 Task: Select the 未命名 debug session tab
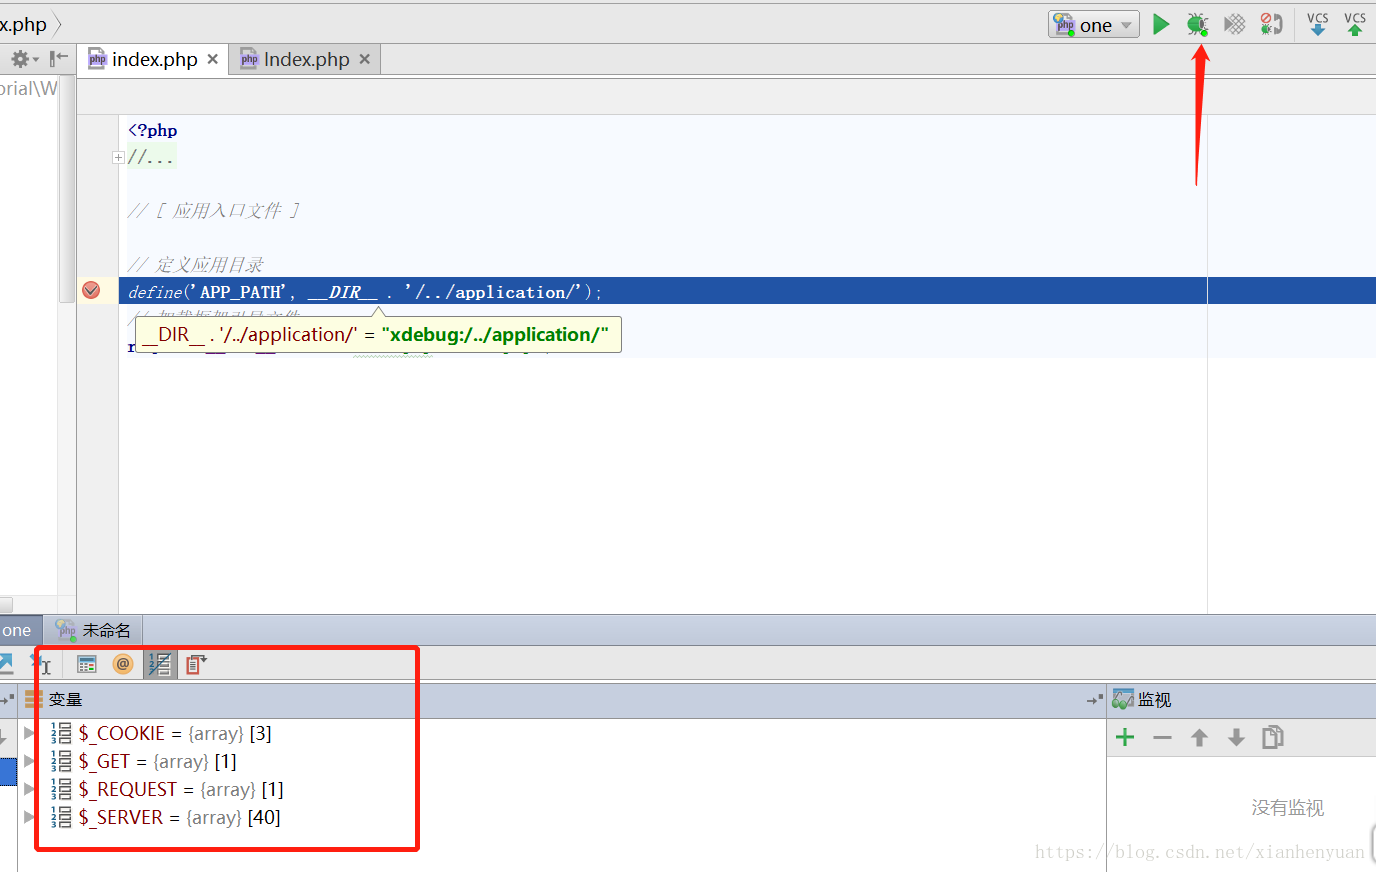coord(94,630)
